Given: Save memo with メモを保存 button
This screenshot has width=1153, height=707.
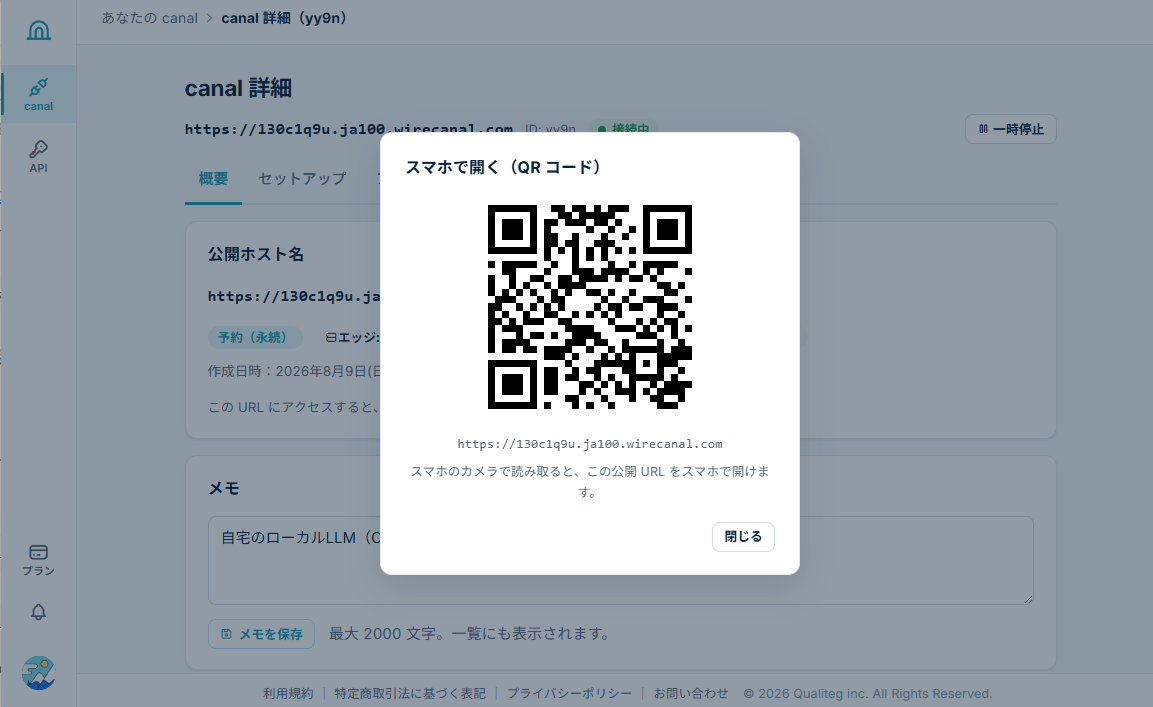Looking at the screenshot, I should (x=261, y=633).
